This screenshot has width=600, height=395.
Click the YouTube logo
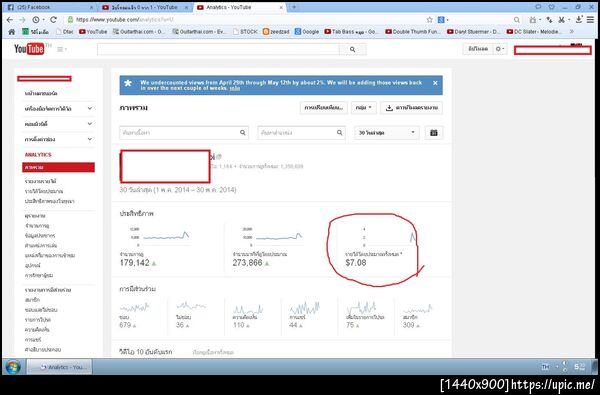click(29, 49)
